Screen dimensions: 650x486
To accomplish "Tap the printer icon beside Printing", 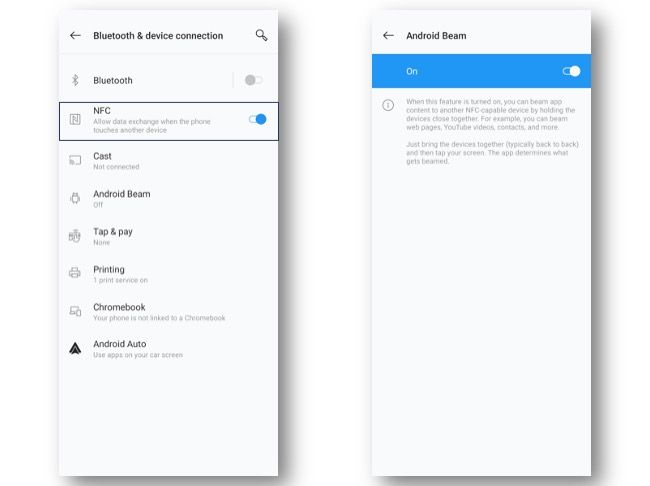I will (x=75, y=272).
